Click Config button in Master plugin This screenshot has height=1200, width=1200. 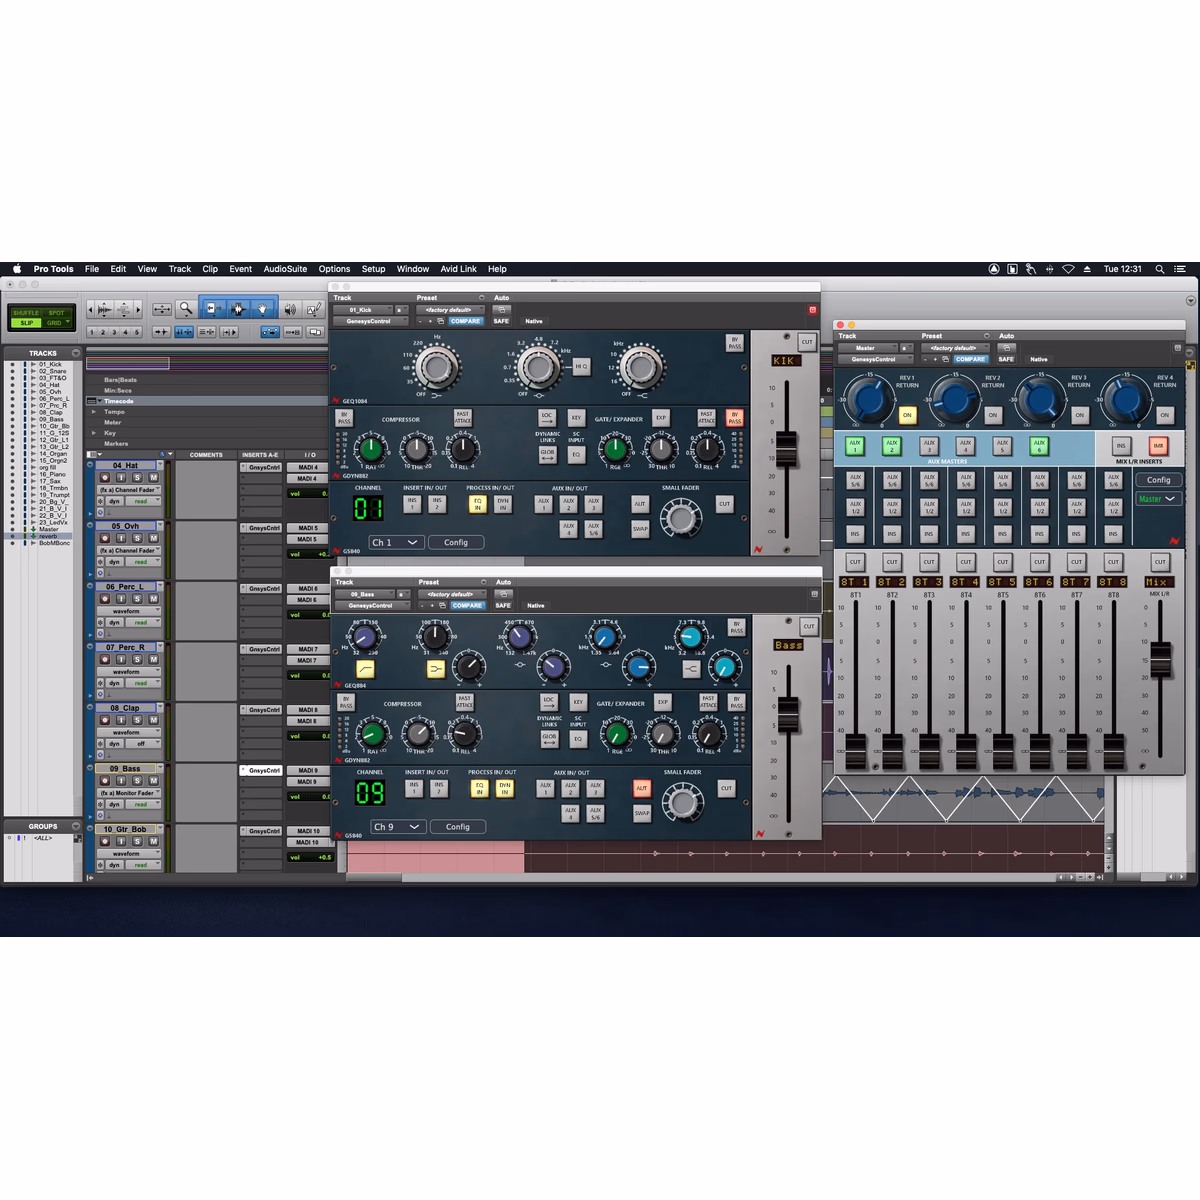(1158, 480)
